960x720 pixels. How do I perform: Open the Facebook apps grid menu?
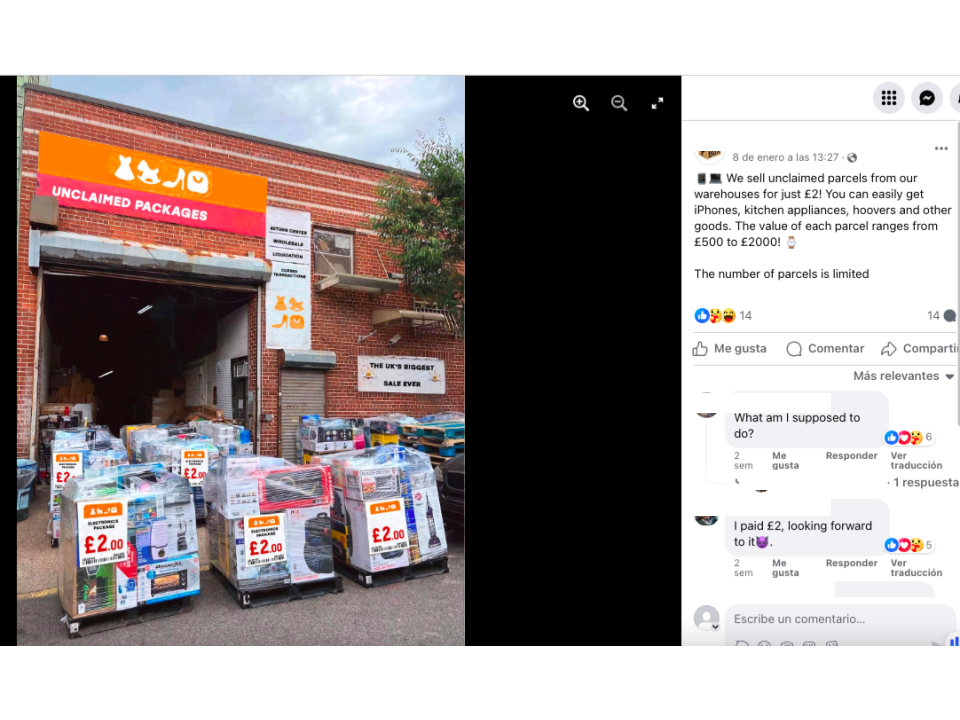pos(888,98)
